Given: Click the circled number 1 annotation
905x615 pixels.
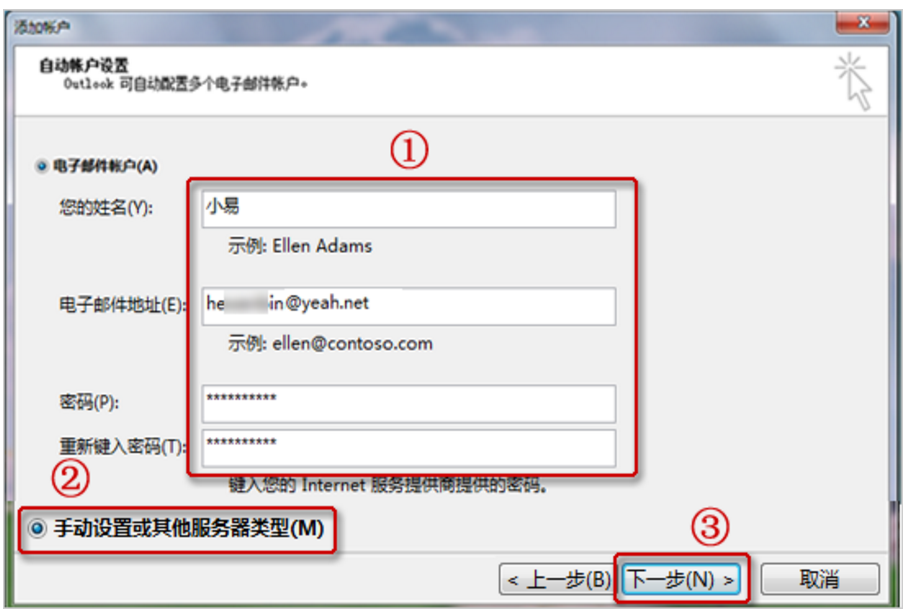Looking at the screenshot, I should [409, 150].
